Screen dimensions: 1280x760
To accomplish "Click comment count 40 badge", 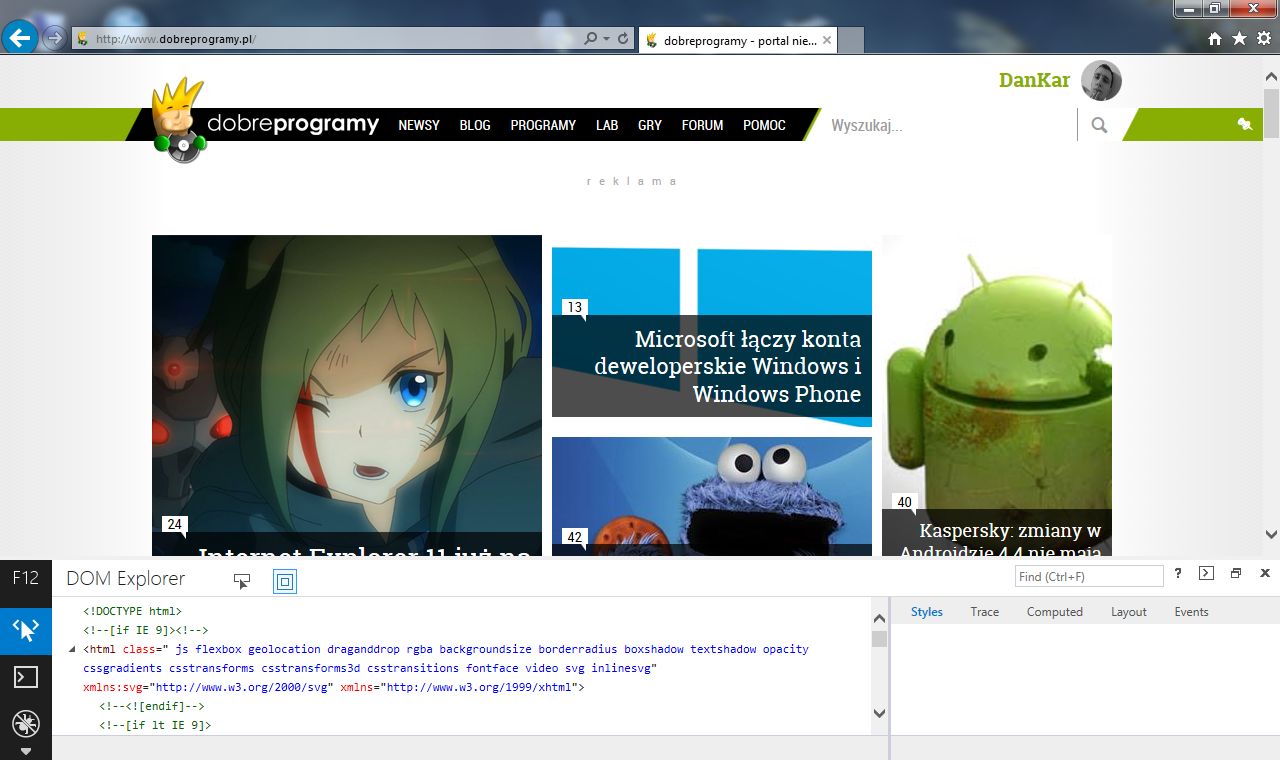I will click(x=904, y=503).
